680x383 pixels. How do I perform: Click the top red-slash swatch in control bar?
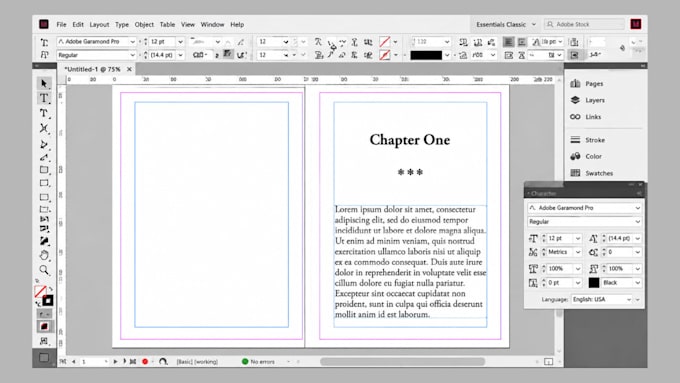(385, 42)
